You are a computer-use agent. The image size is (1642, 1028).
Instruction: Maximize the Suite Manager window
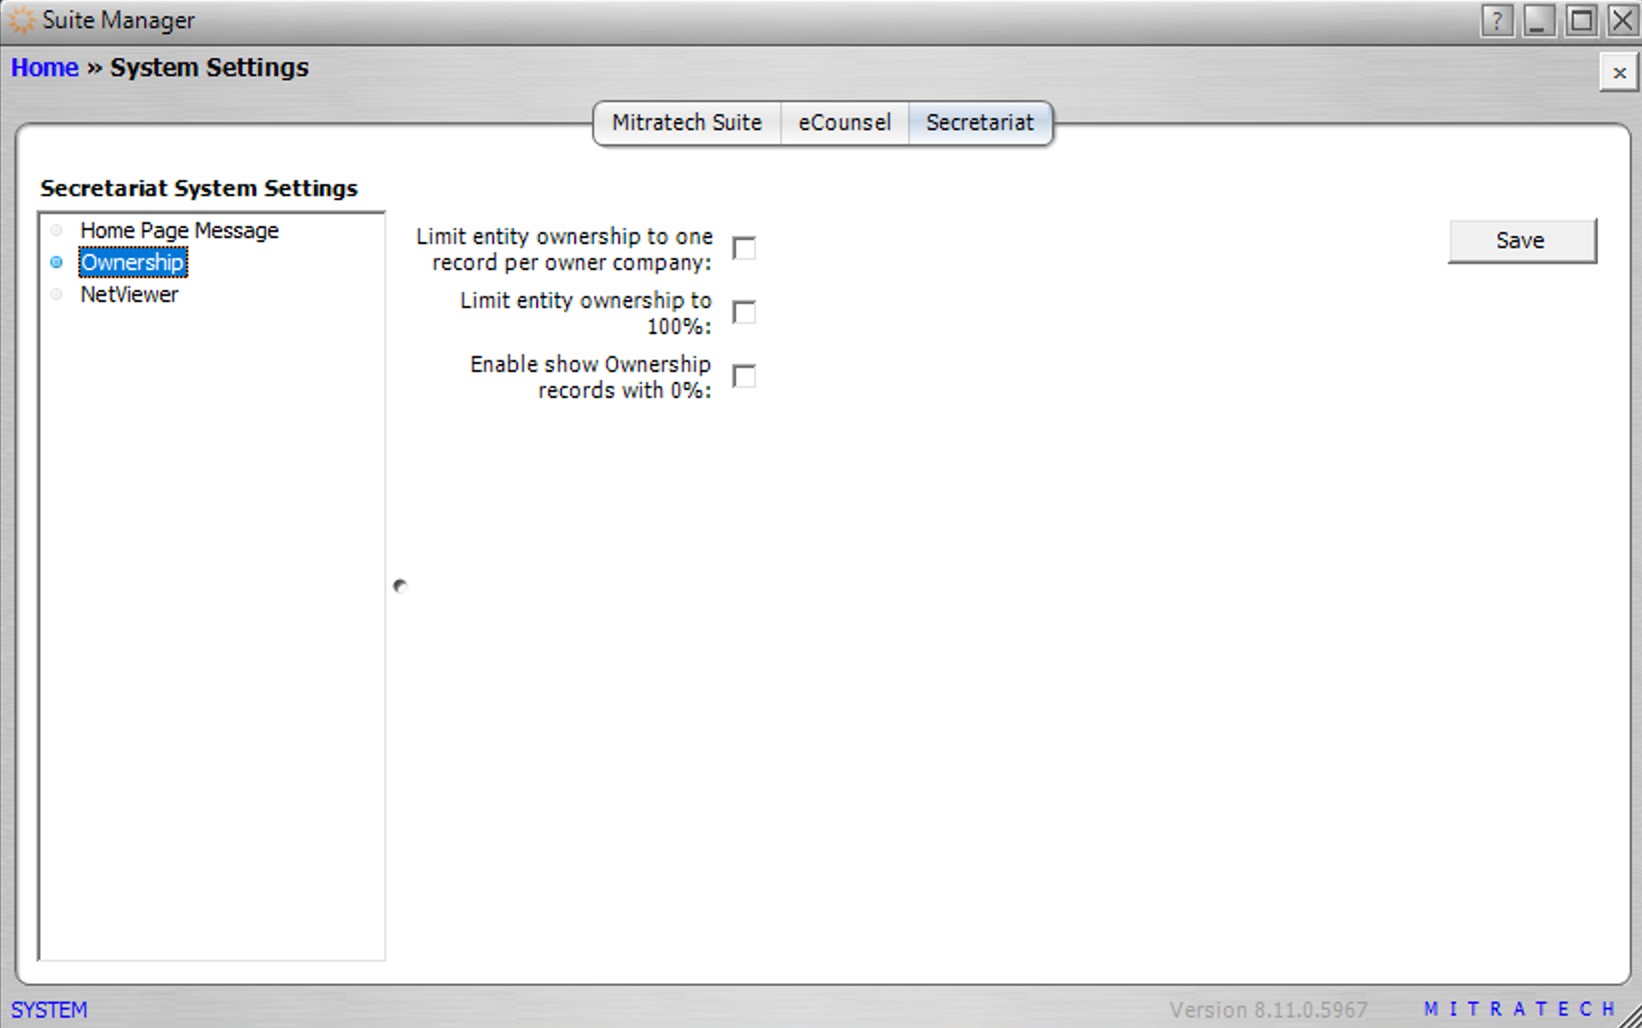point(1581,20)
